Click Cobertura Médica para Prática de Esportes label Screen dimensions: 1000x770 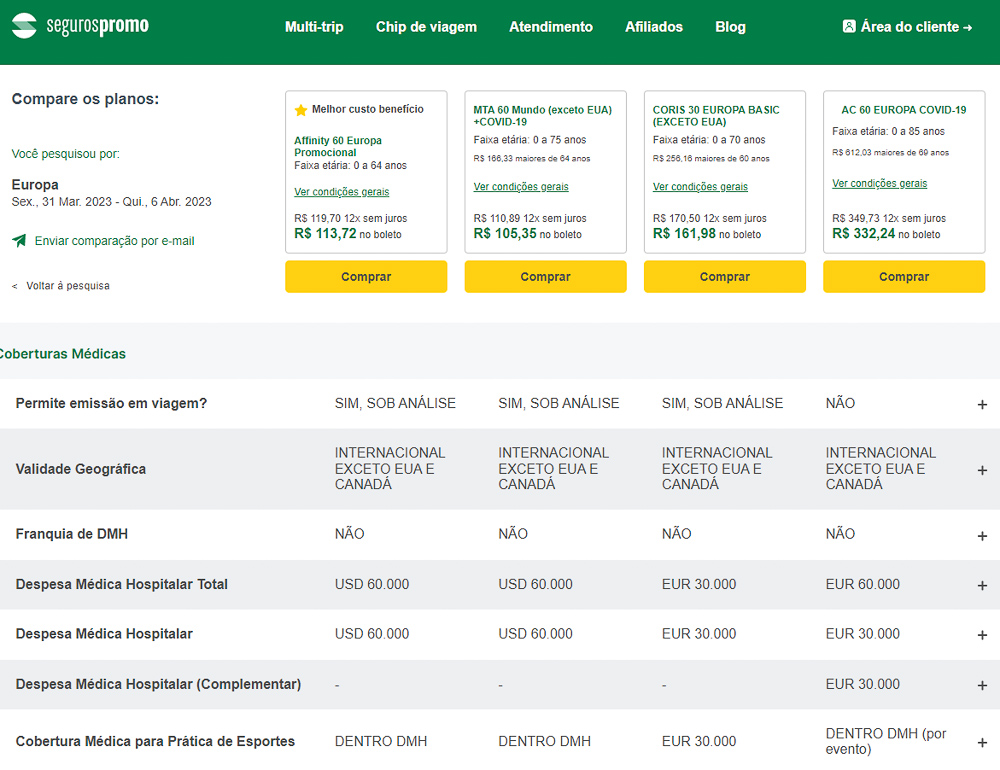click(x=155, y=741)
